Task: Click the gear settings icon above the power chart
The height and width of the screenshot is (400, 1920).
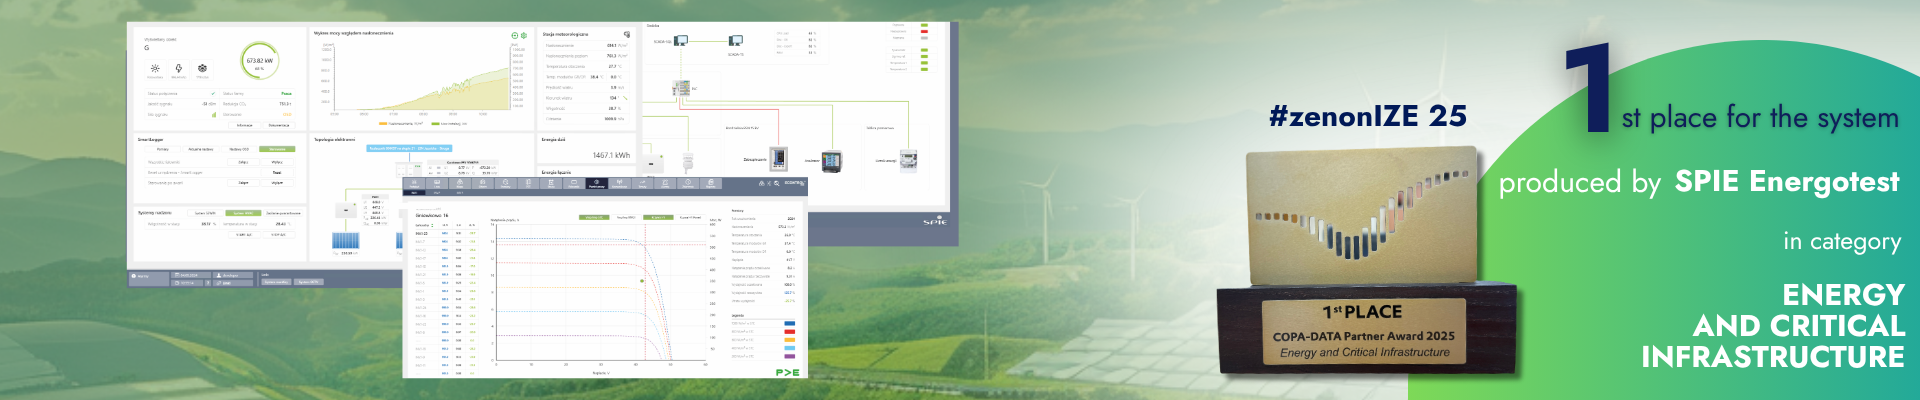Action: coord(524,35)
